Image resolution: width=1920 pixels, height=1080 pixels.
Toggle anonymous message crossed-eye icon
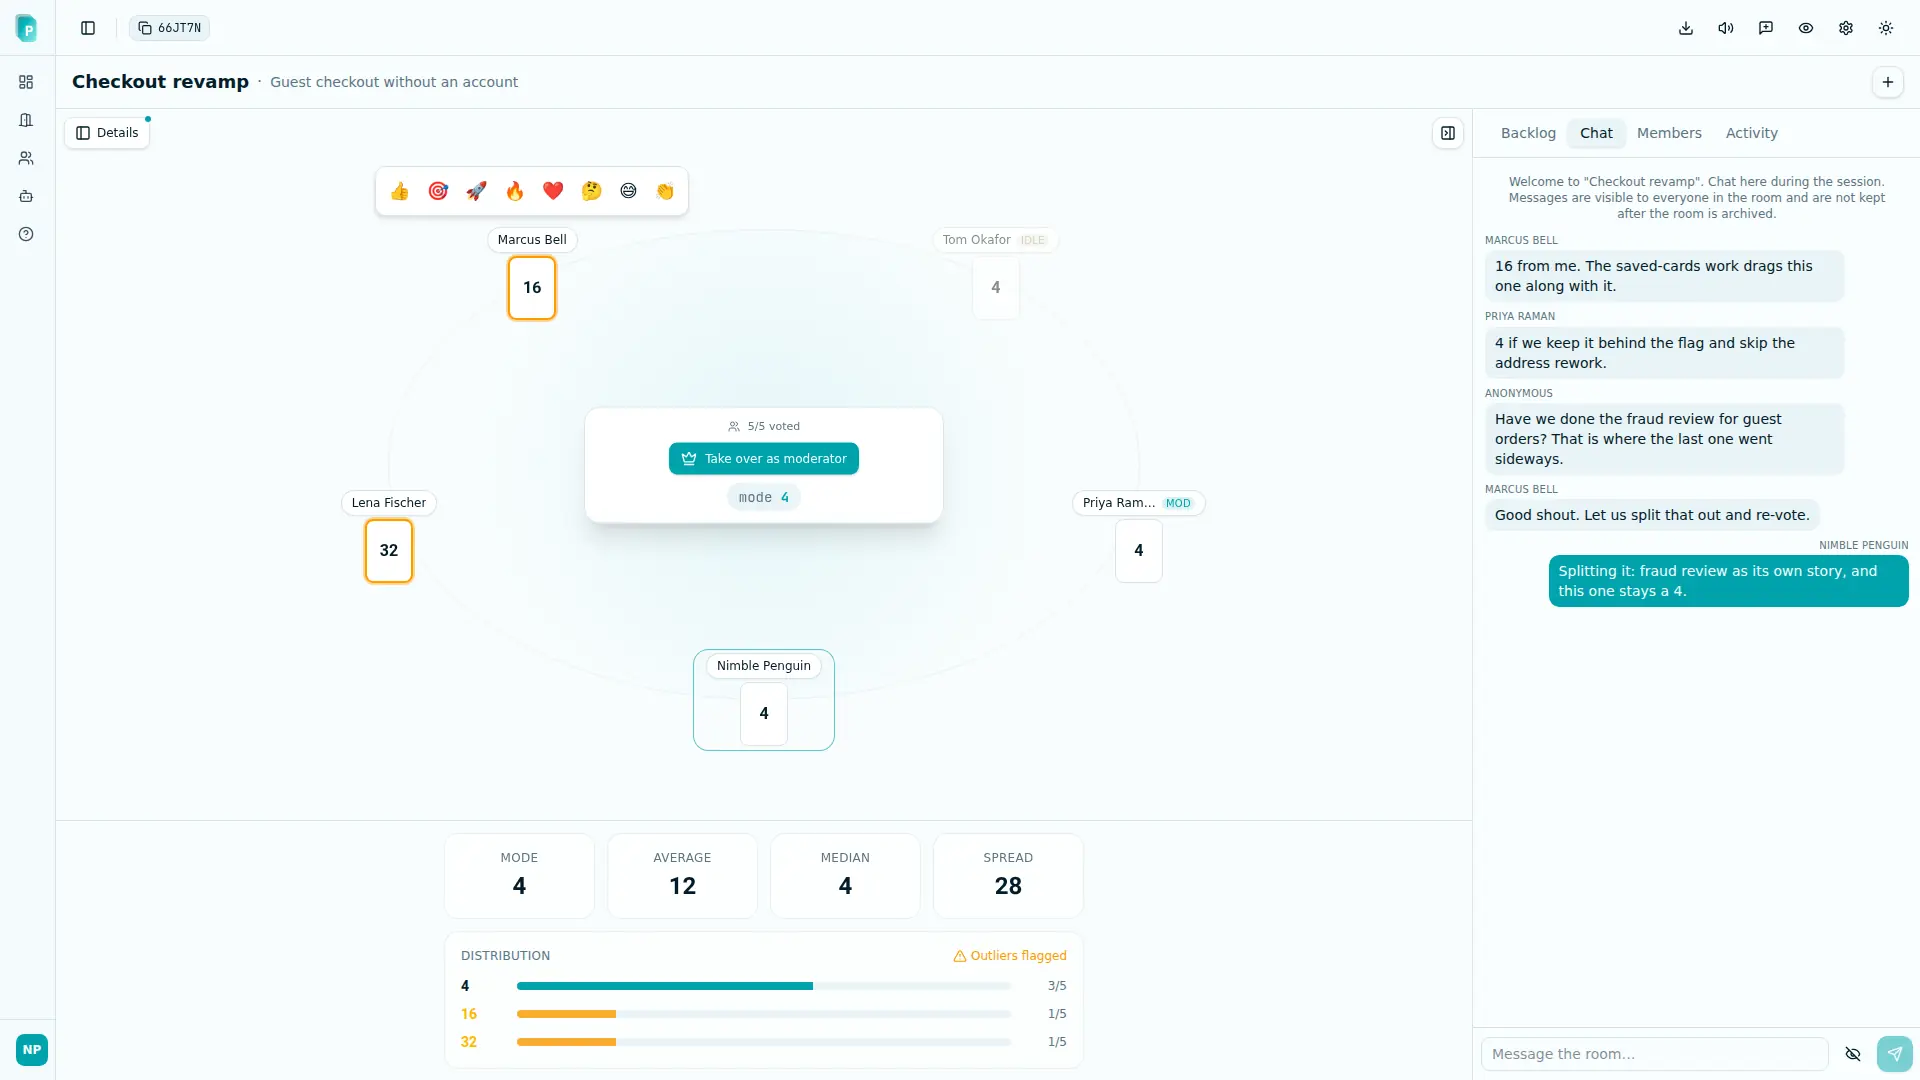1853,1054
